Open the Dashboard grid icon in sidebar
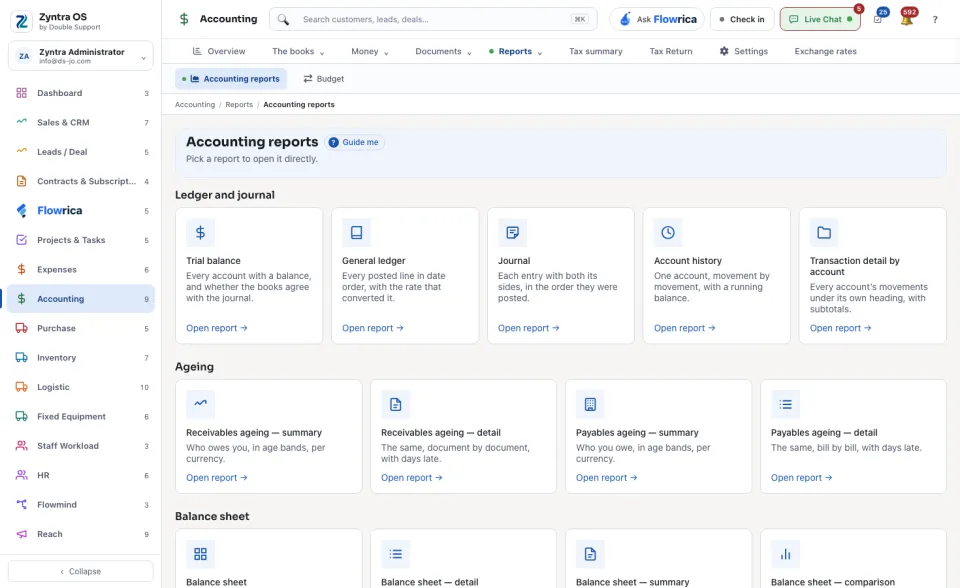 [x=21, y=93]
